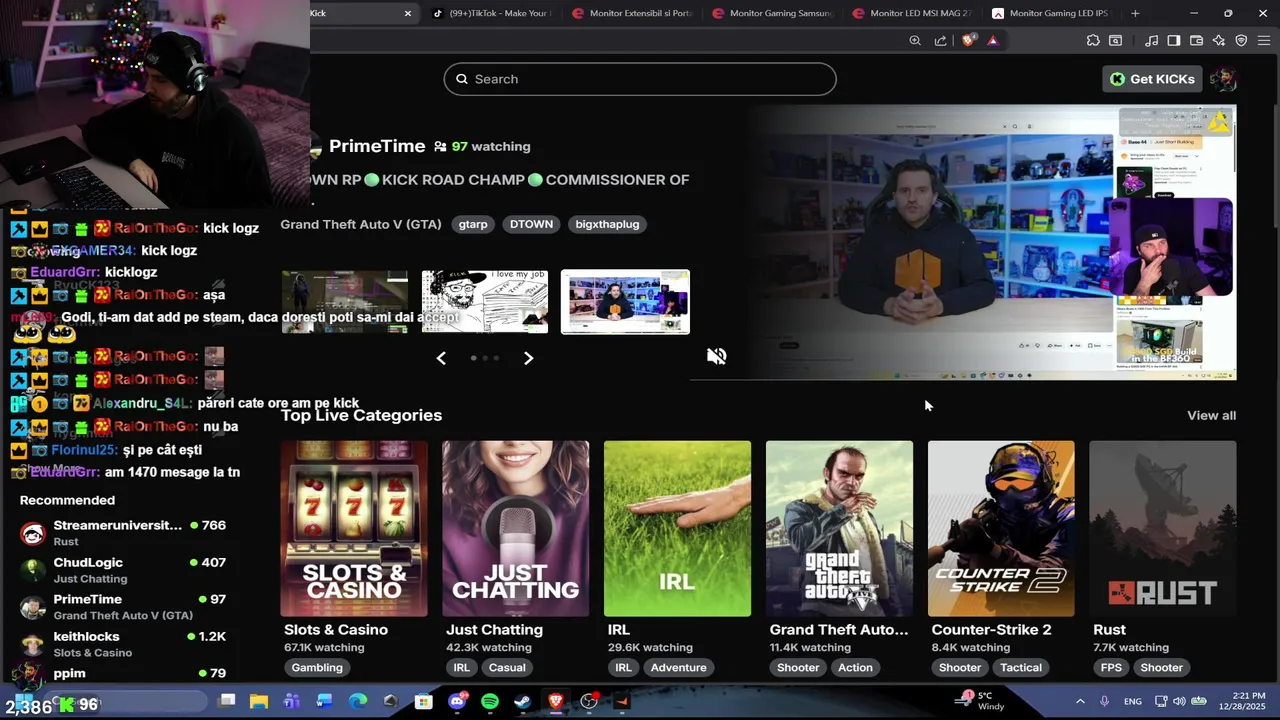The image size is (1280, 720).
Task: Open OBS Studio from the taskbar
Action: [x=589, y=701]
